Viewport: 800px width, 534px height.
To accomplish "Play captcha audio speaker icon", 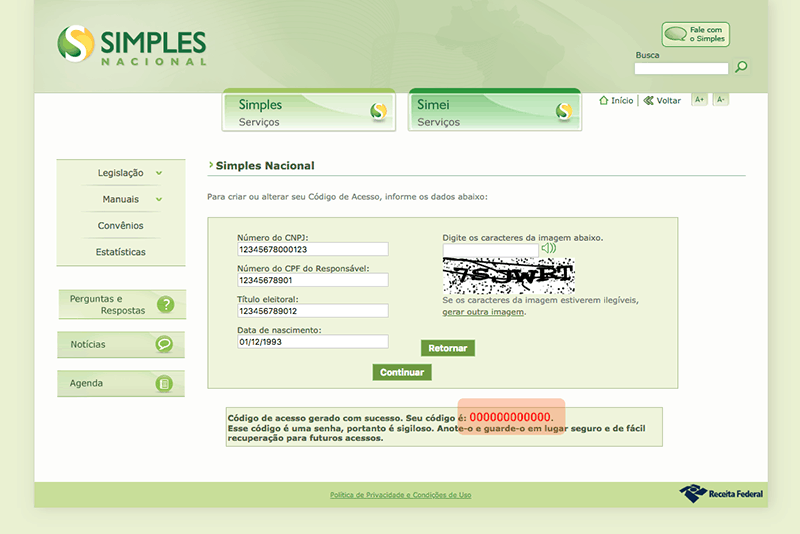I will (x=549, y=248).
